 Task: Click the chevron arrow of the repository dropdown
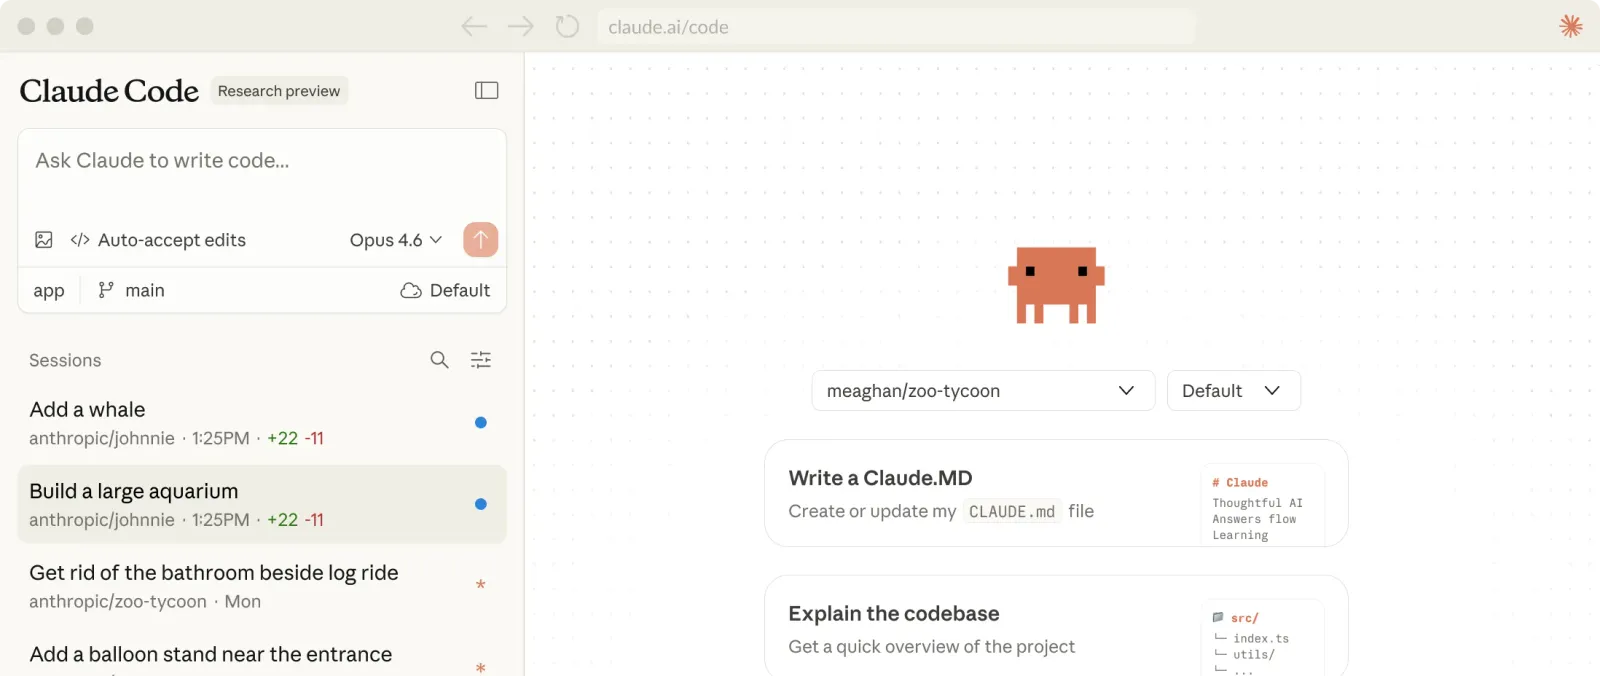coord(1126,391)
